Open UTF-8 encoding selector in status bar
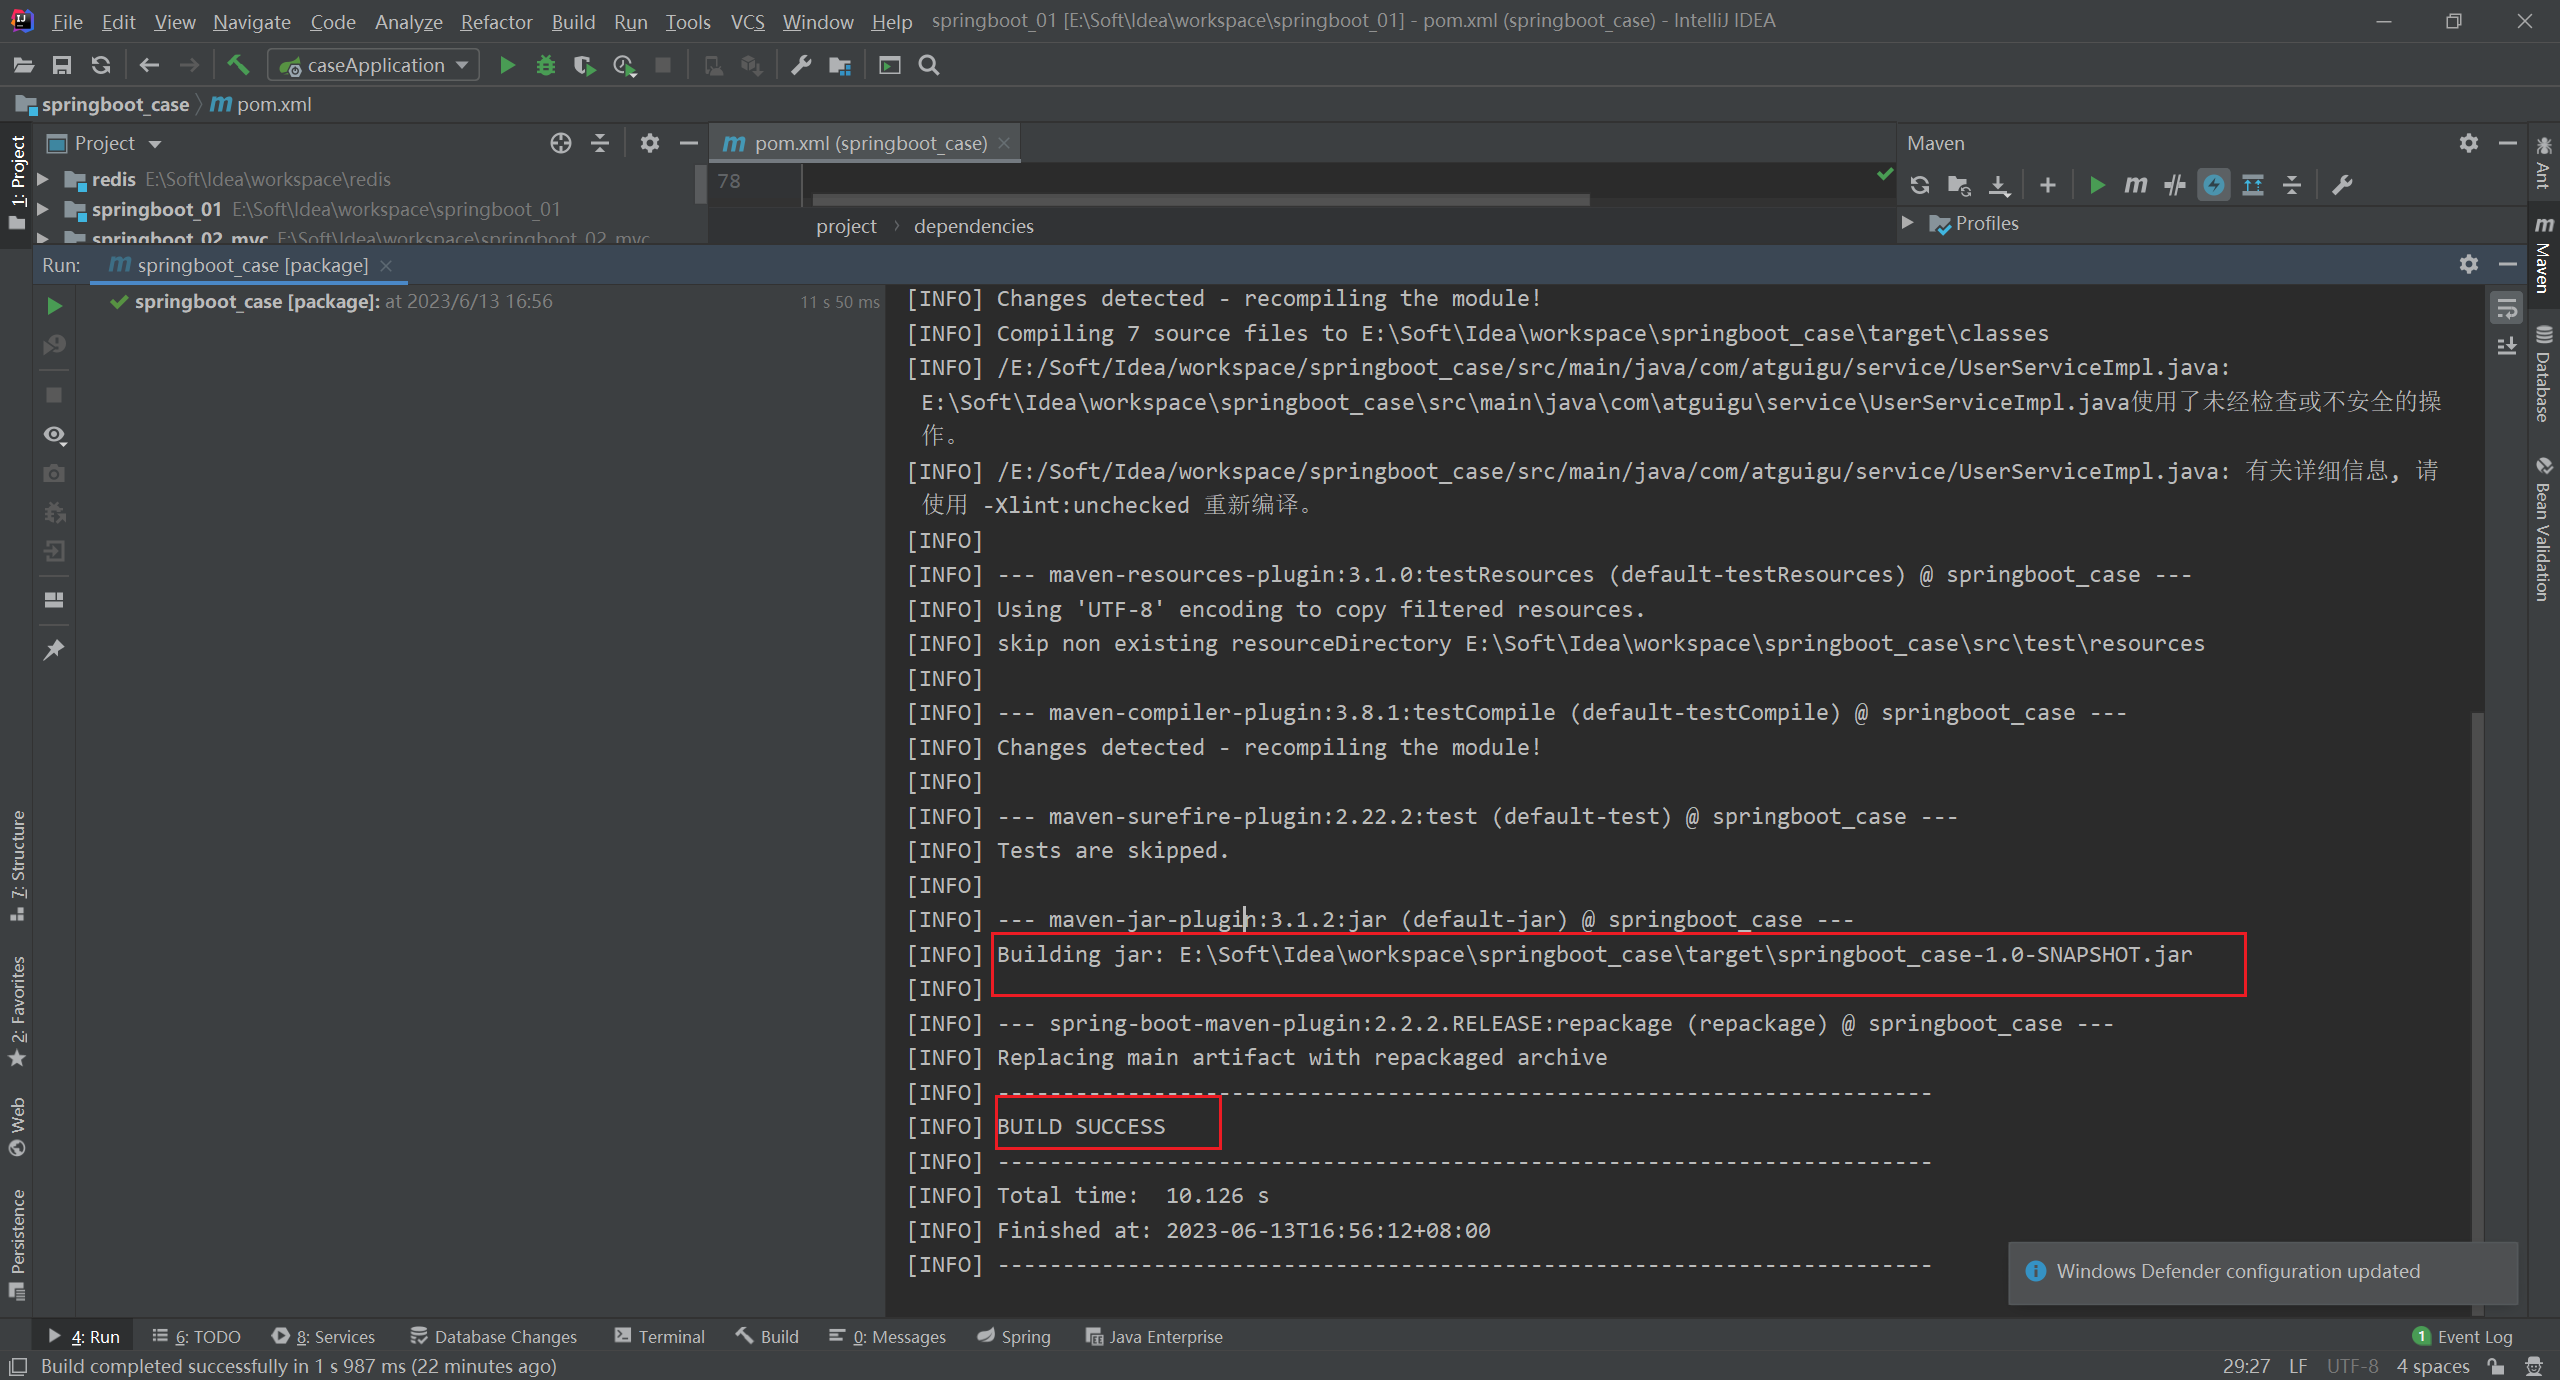This screenshot has height=1380, width=2560. [2352, 1366]
